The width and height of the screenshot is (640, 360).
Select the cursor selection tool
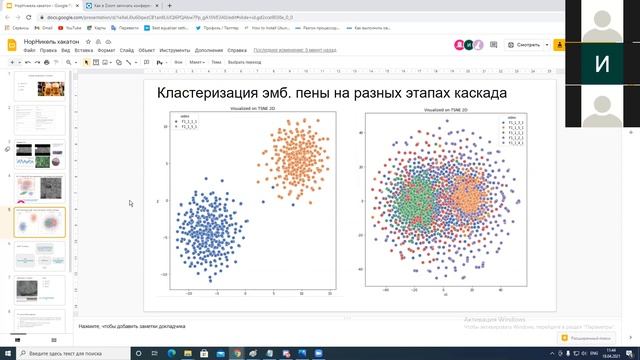click(x=86, y=62)
